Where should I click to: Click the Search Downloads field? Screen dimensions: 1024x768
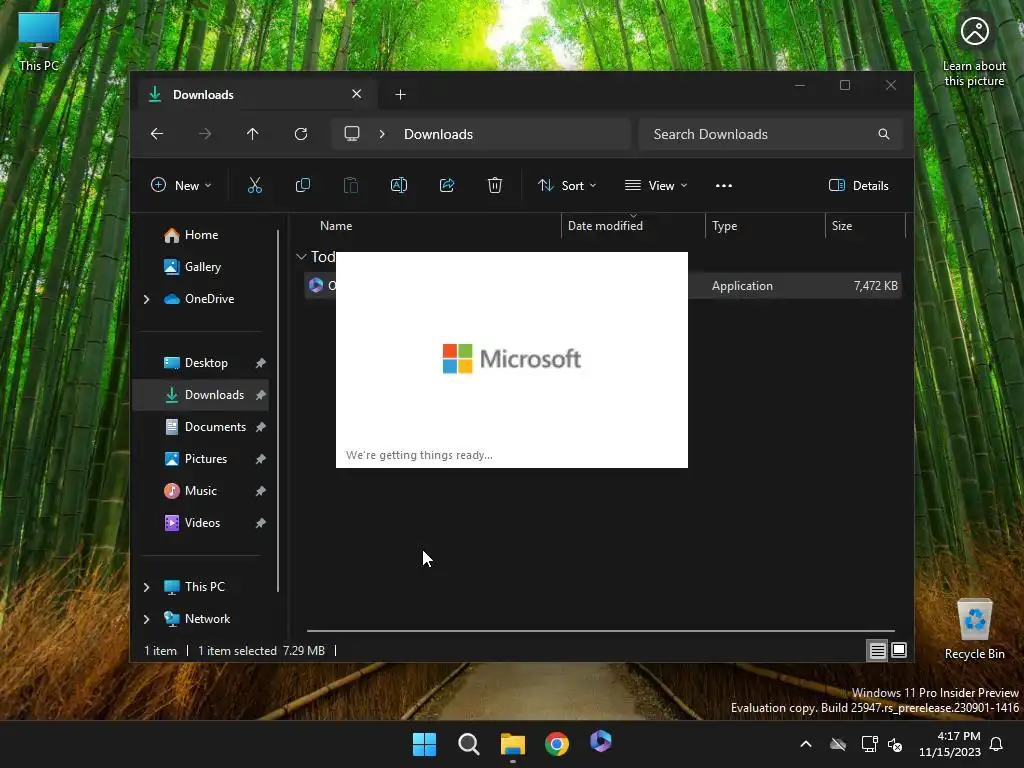point(771,134)
